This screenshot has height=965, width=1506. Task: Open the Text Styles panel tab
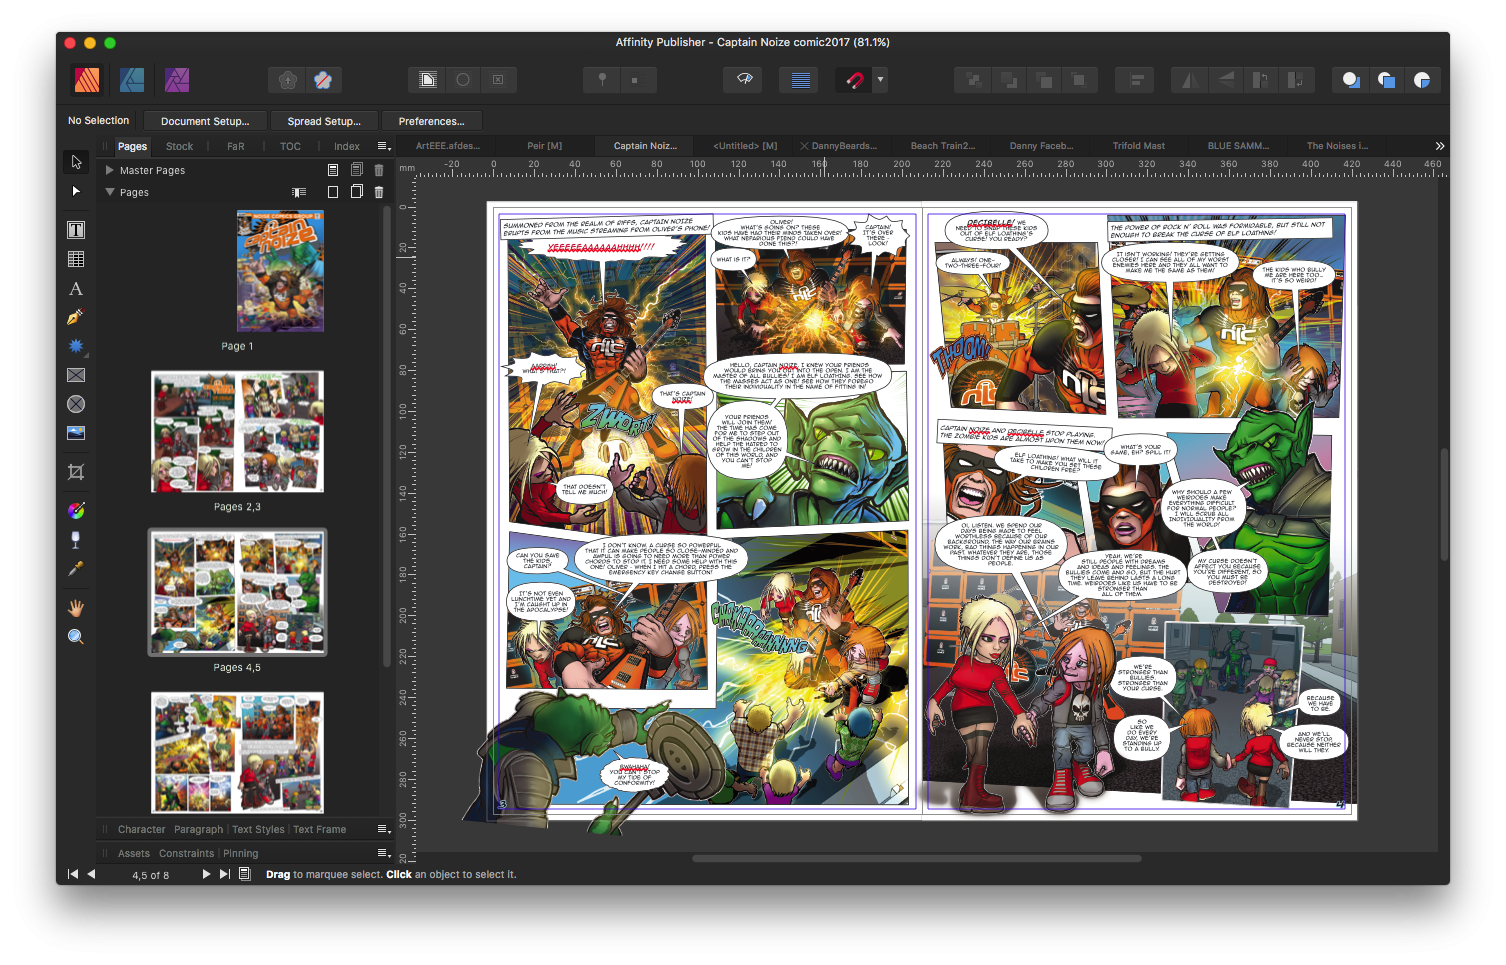[258, 829]
